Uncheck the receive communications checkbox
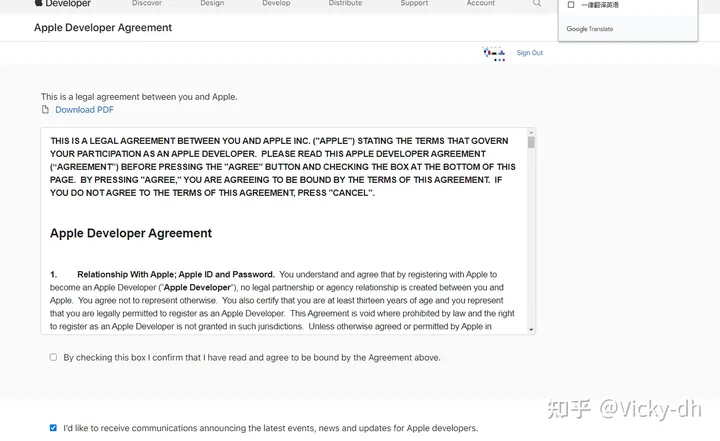The width and height of the screenshot is (720, 441). click(x=53, y=428)
